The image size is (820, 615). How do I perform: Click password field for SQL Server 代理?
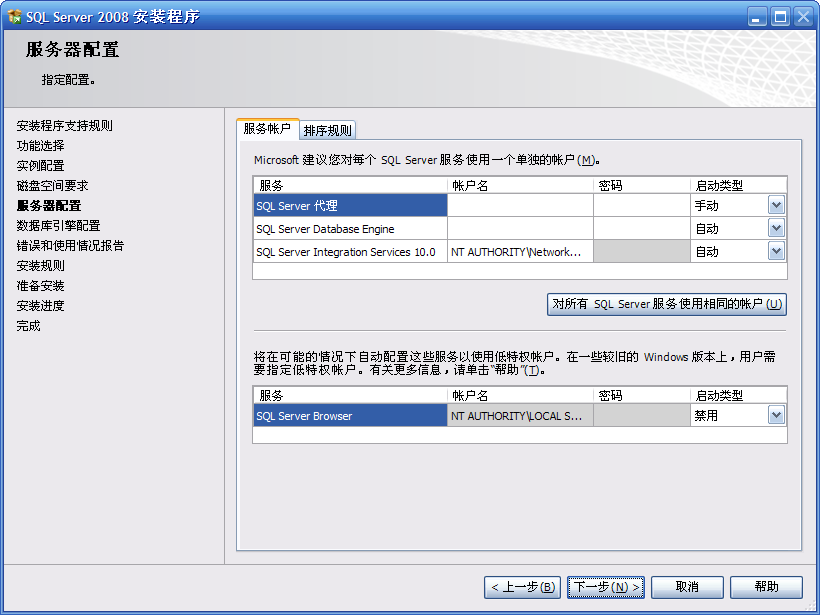pos(641,205)
